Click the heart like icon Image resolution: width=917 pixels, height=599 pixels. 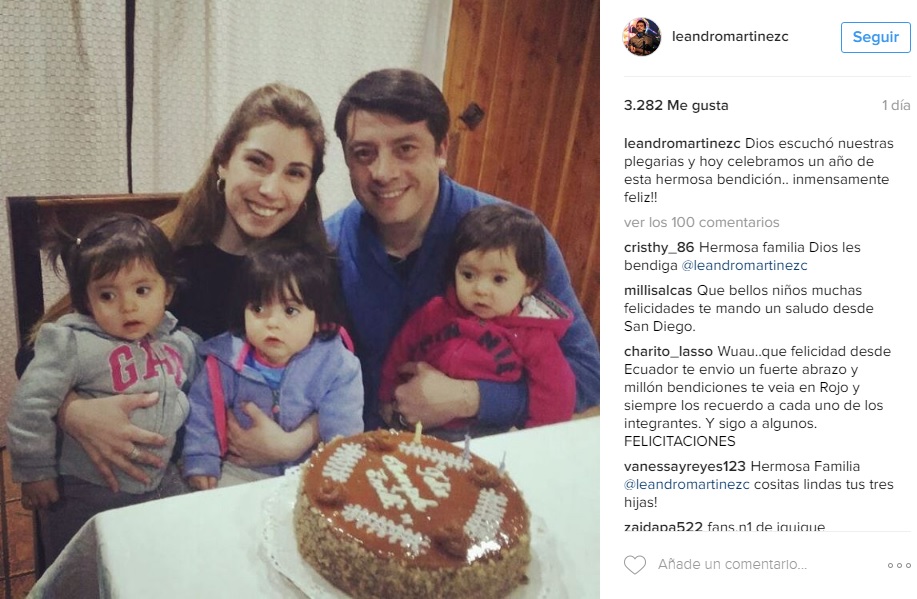point(635,564)
